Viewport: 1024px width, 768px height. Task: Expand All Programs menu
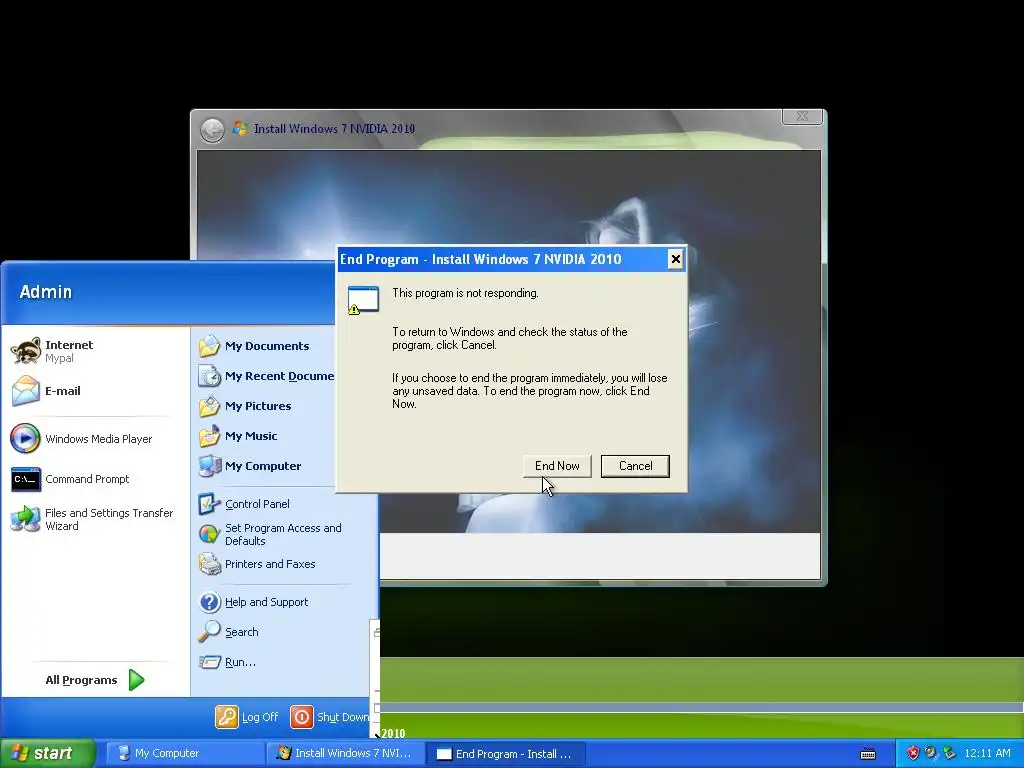click(x=94, y=680)
